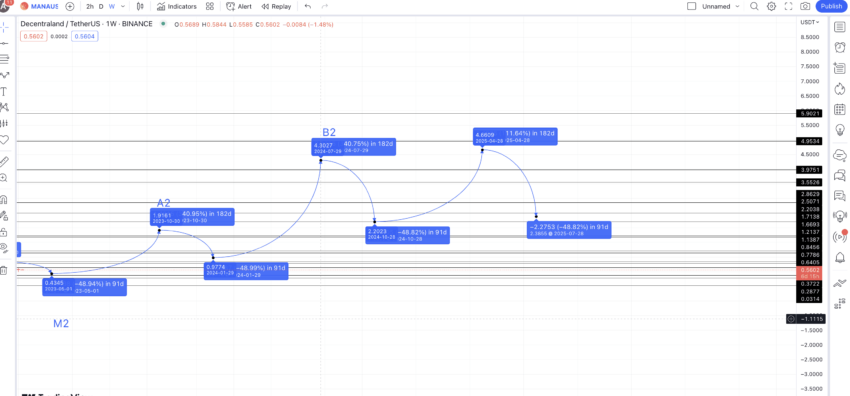Open Quick Search magnifier
This screenshot has height=396, width=850.
(x=754, y=7)
